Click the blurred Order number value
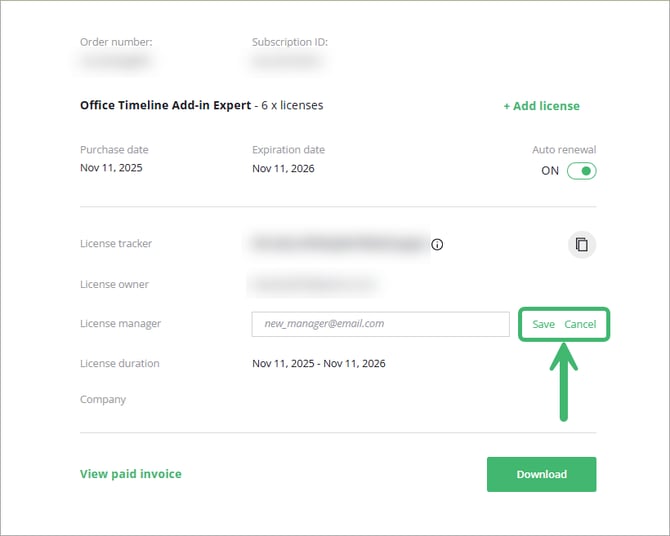This screenshot has width=670, height=536. click(x=115, y=62)
